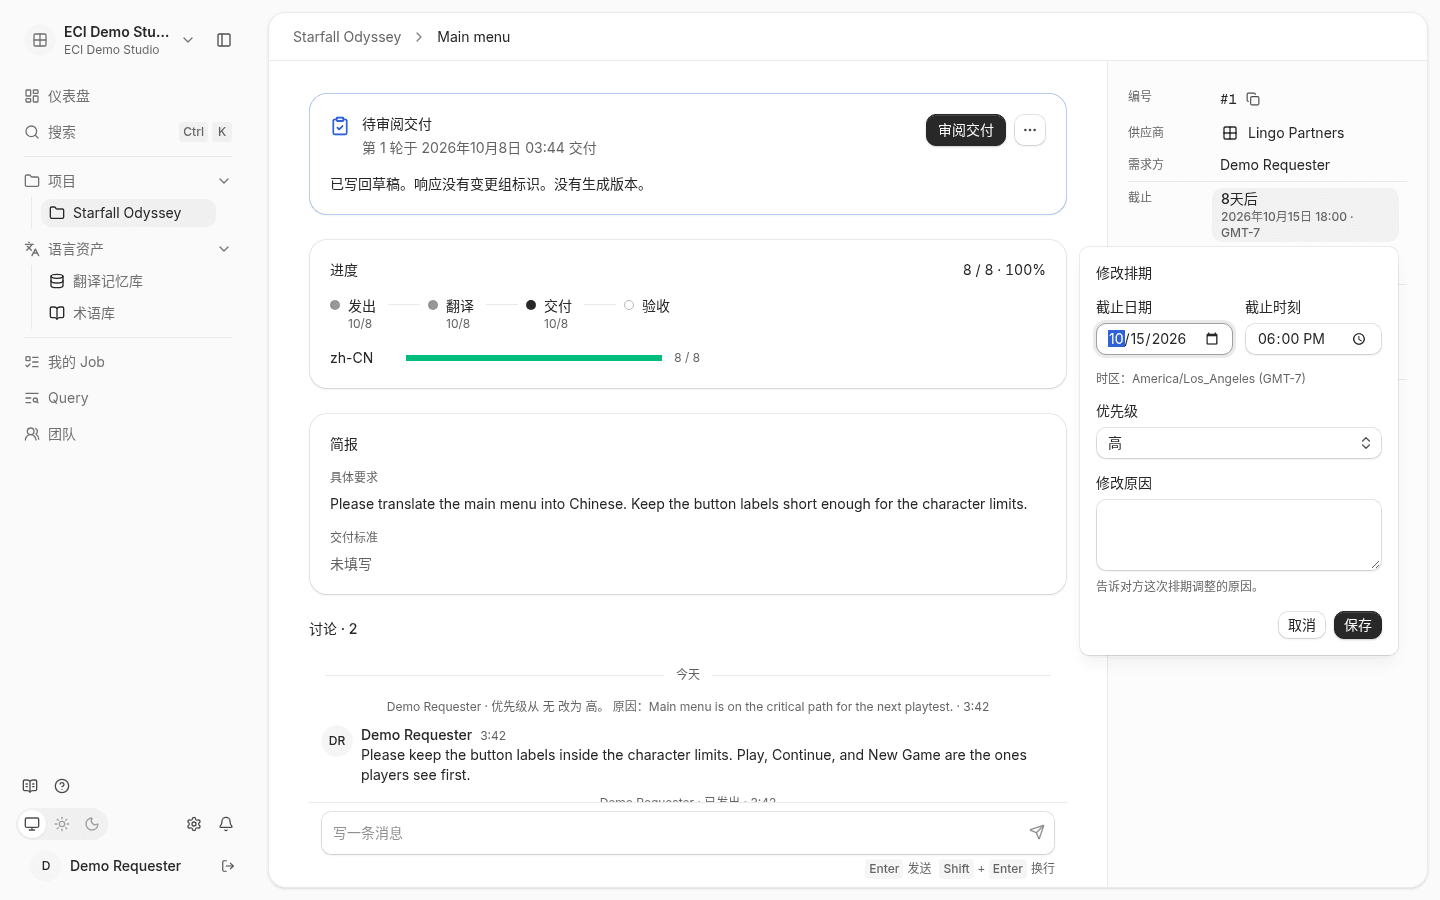Open 术语库 glossary in sidebar

(x=128, y=313)
